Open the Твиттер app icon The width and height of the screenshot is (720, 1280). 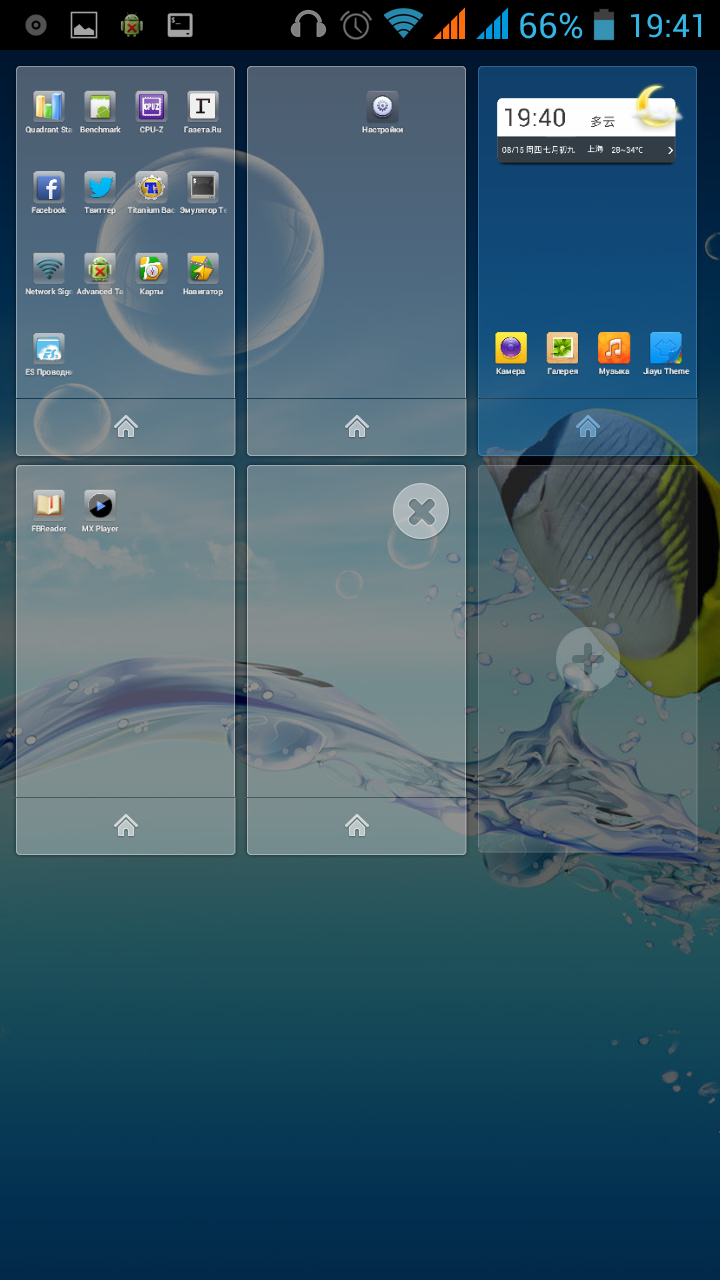point(100,187)
